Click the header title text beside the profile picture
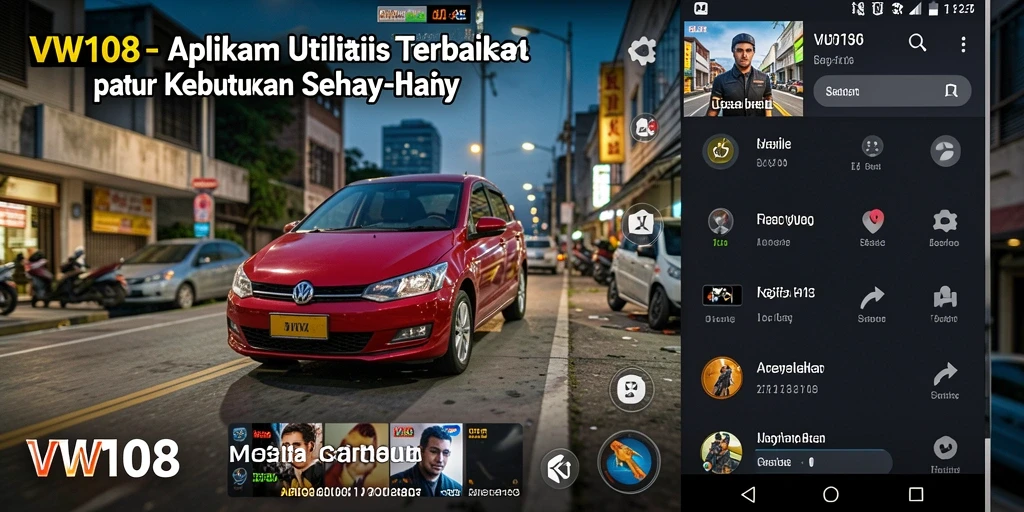 click(839, 40)
